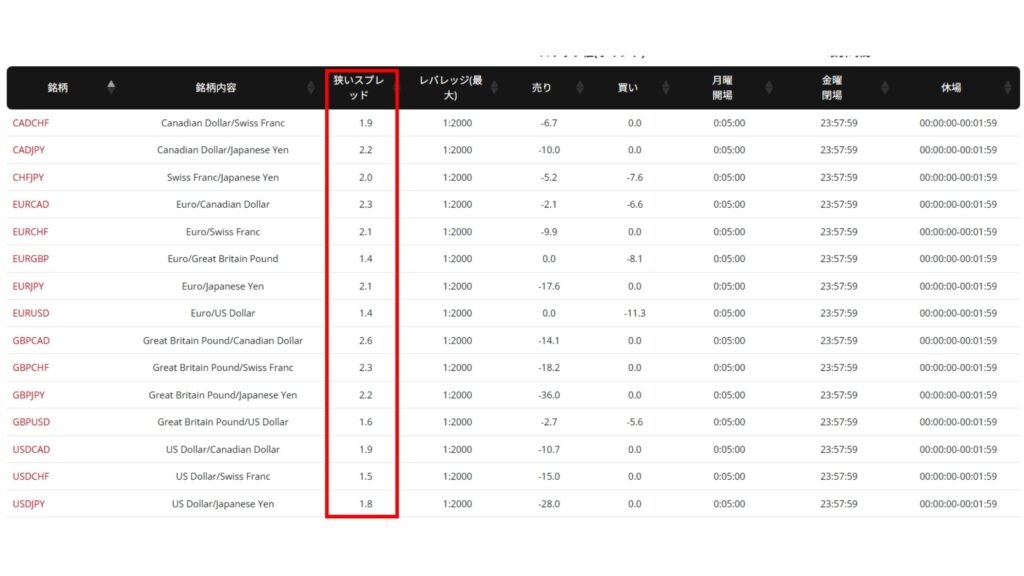Open the CADCHF symbol link
Image resolution: width=1024 pixels, height=576 pixels.
(x=31, y=123)
